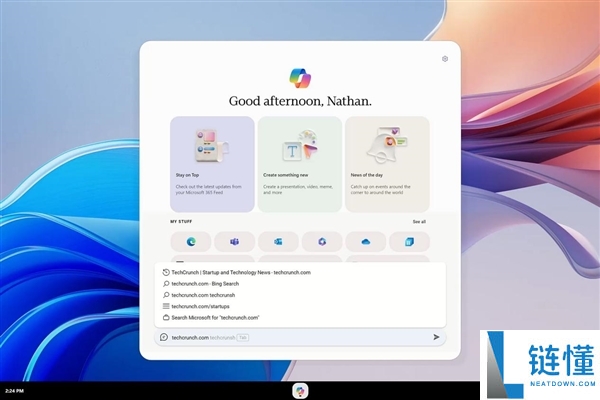This screenshot has width=600, height=400.
Task: Click the chat icon in the prompt box
Action: (164, 337)
